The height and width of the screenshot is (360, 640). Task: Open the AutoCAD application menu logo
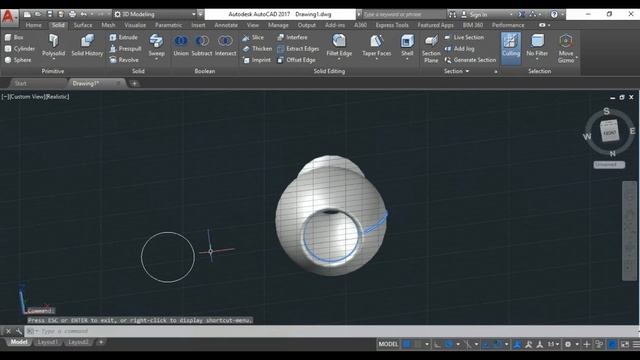(x=9, y=17)
